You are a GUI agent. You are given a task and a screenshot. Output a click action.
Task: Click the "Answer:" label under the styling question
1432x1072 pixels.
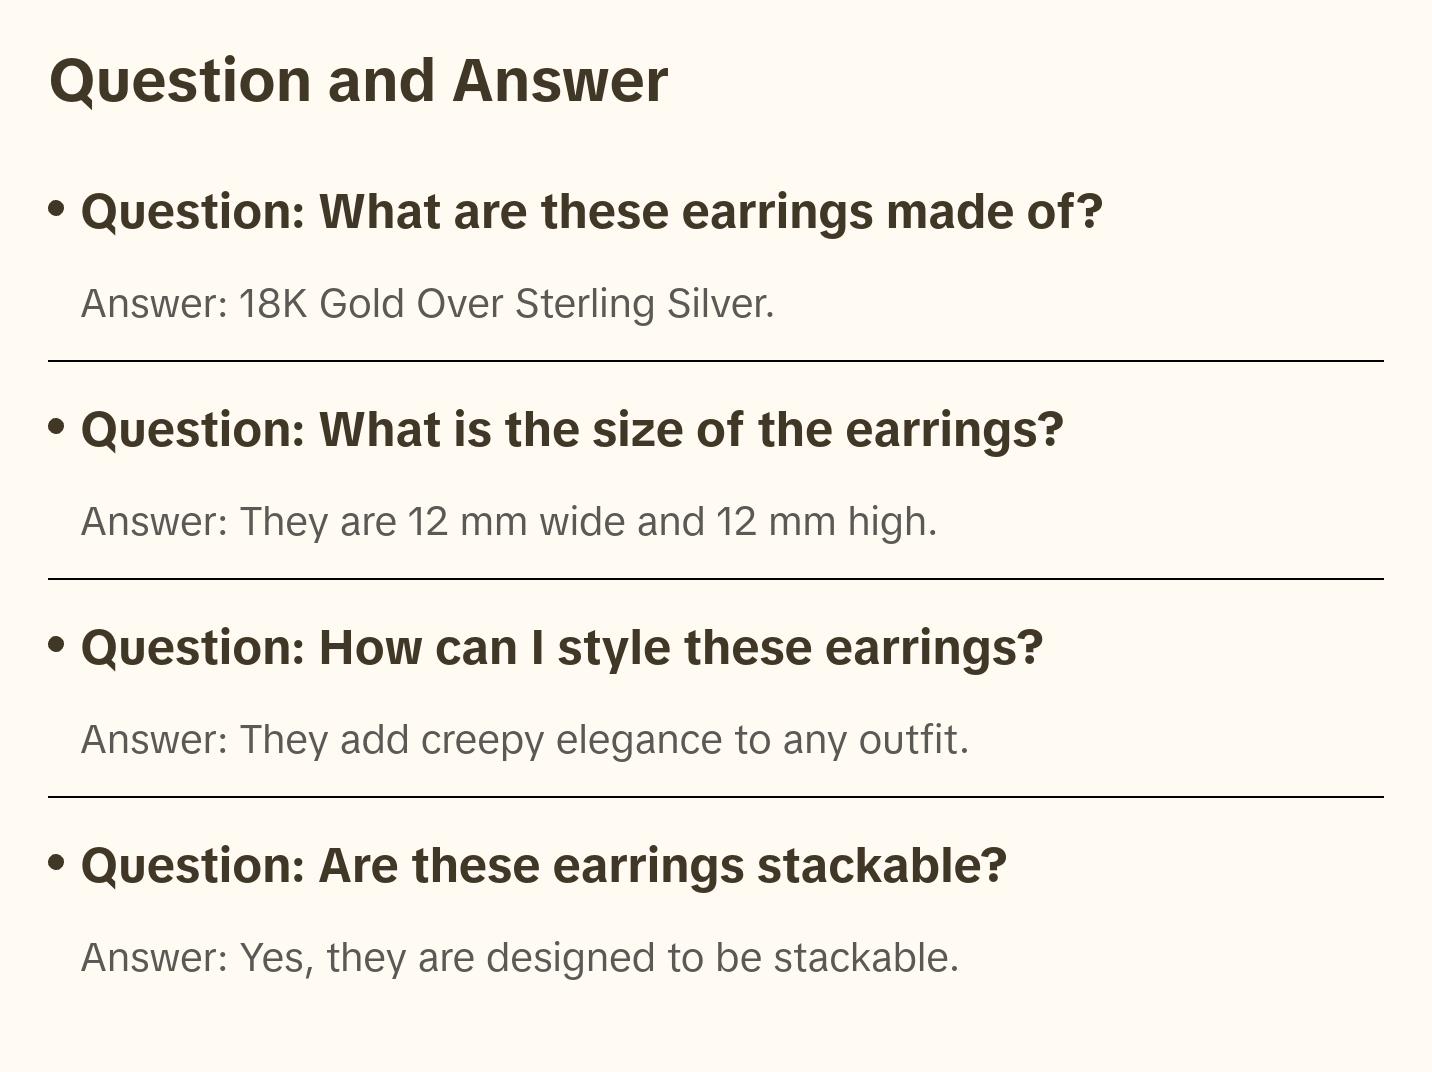155,740
